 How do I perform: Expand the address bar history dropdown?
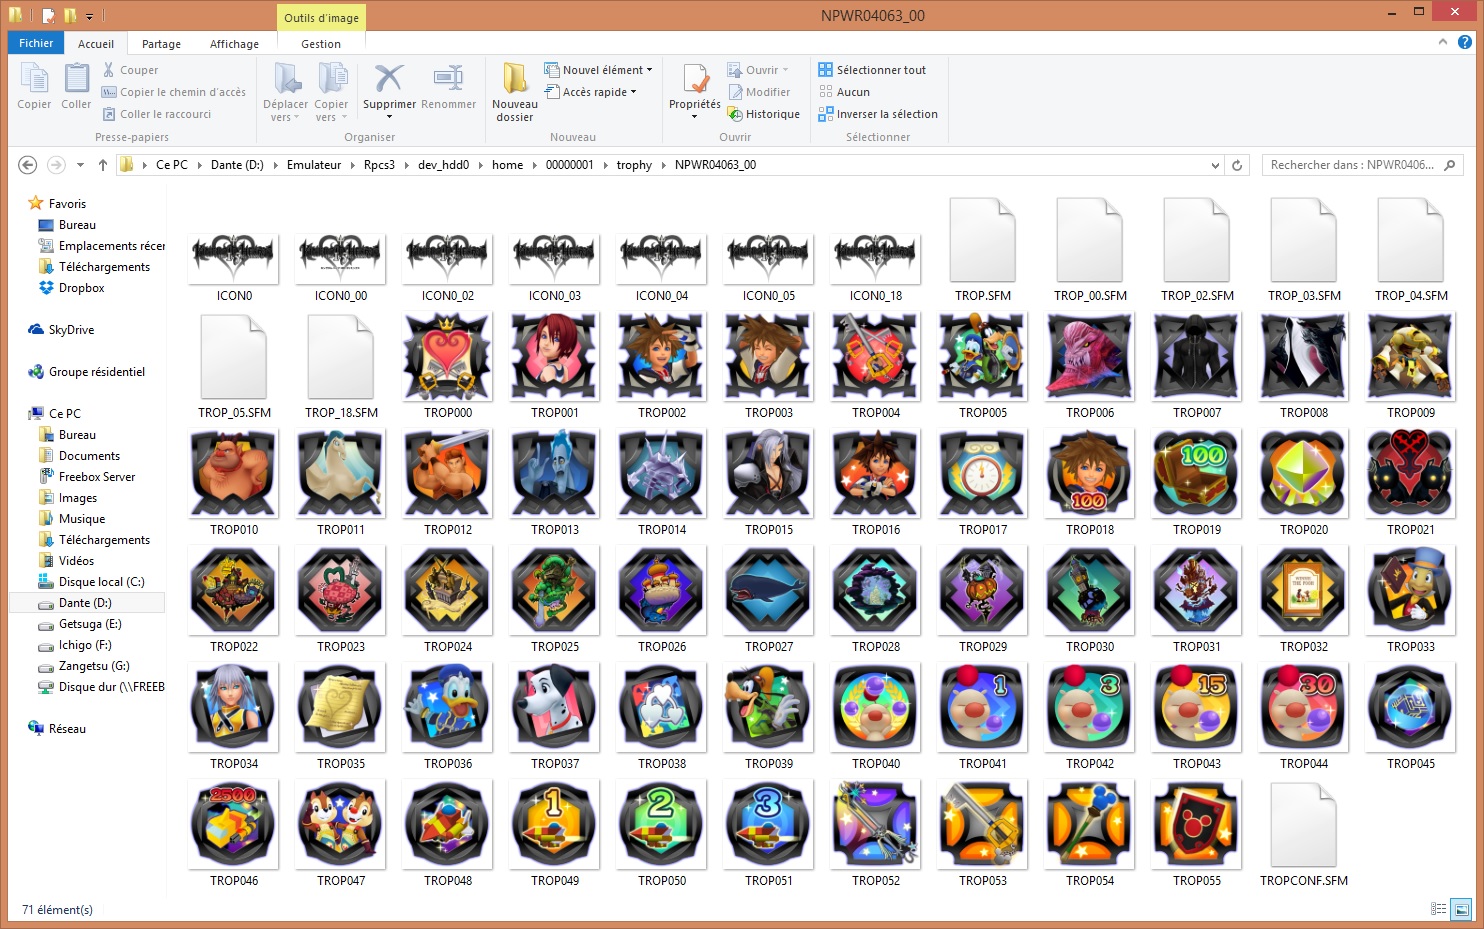[x=1215, y=165]
